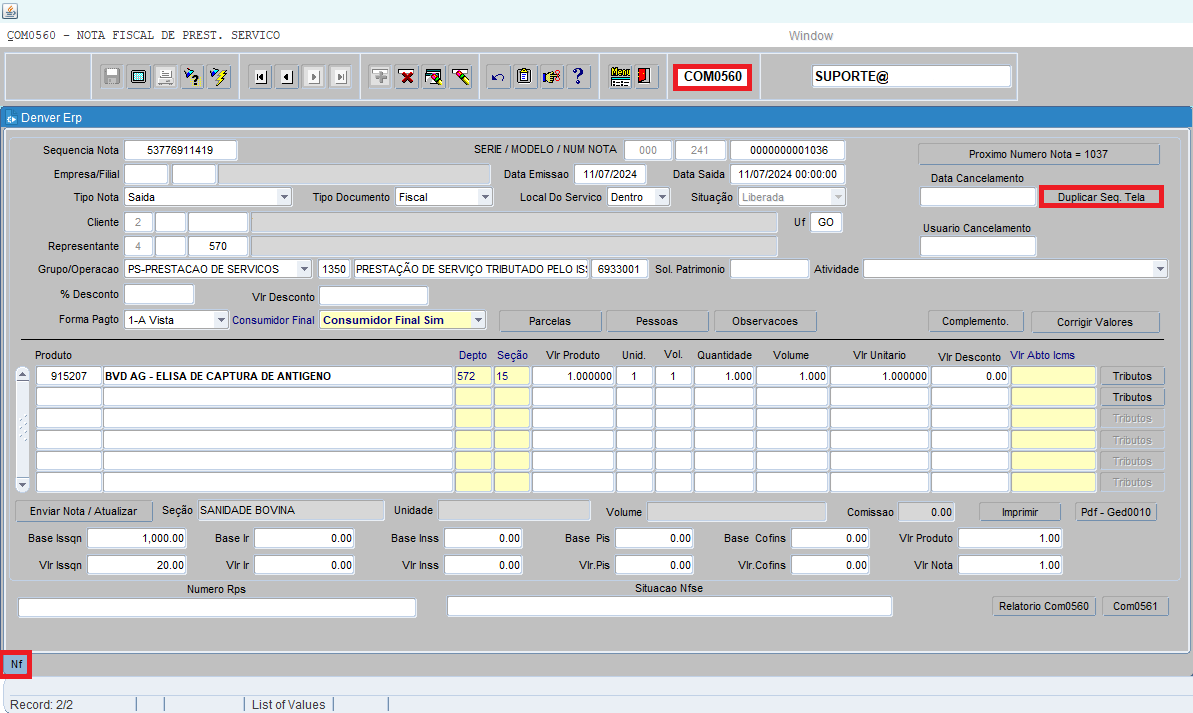
Task: Open the Forma Pagto dropdown
Action: (x=221, y=320)
